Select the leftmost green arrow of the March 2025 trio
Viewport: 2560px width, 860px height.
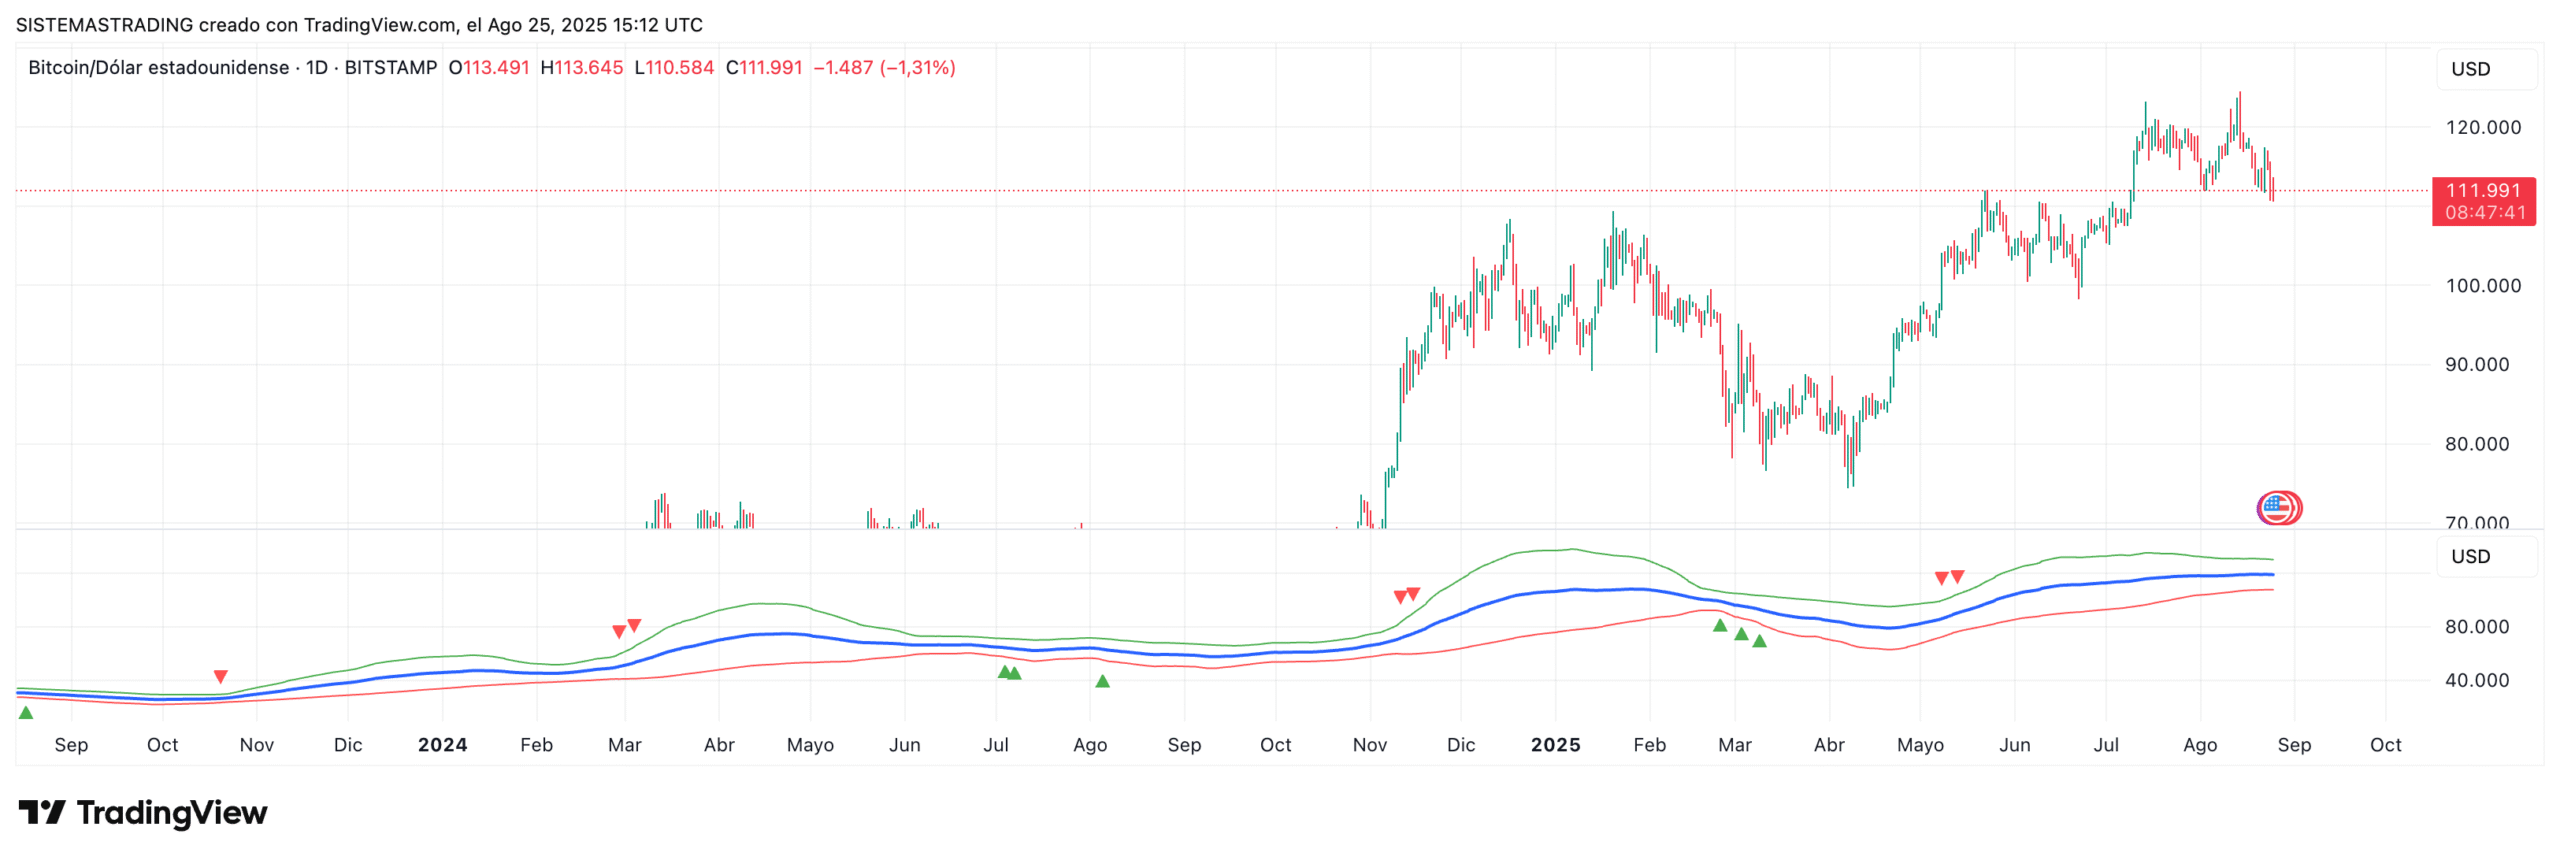(1719, 626)
